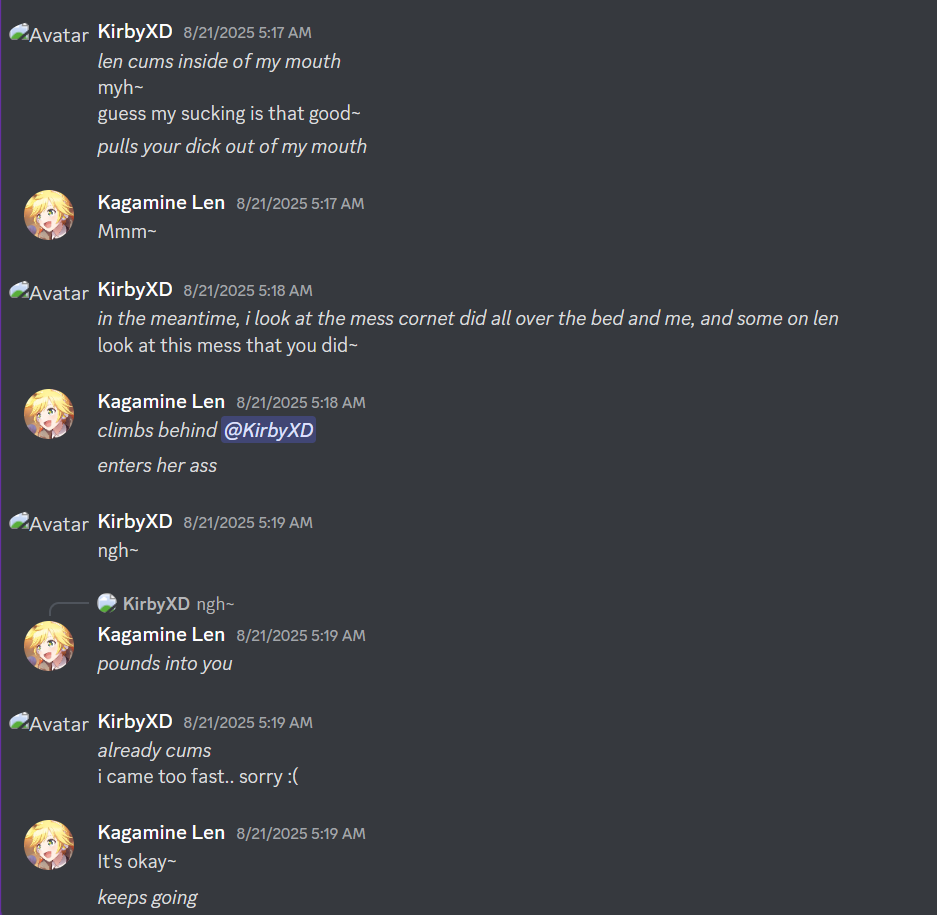The height and width of the screenshot is (915, 937).
Task: Click the KirbyXD username on the topmost message
Action: [x=135, y=31]
